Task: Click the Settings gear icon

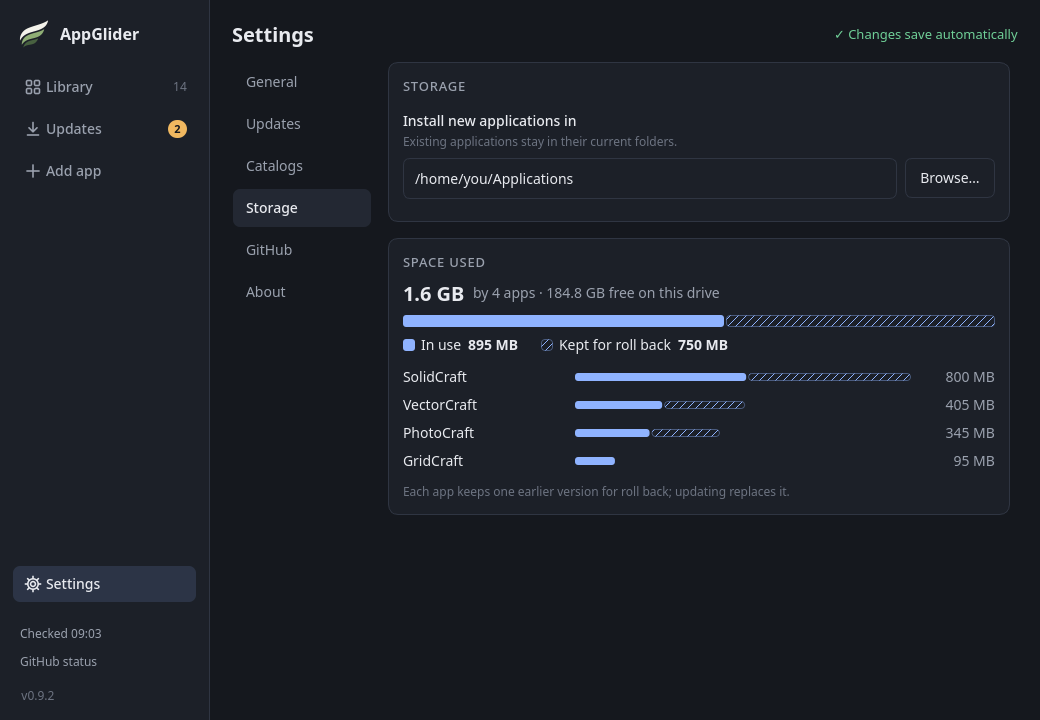Action: tap(32, 584)
